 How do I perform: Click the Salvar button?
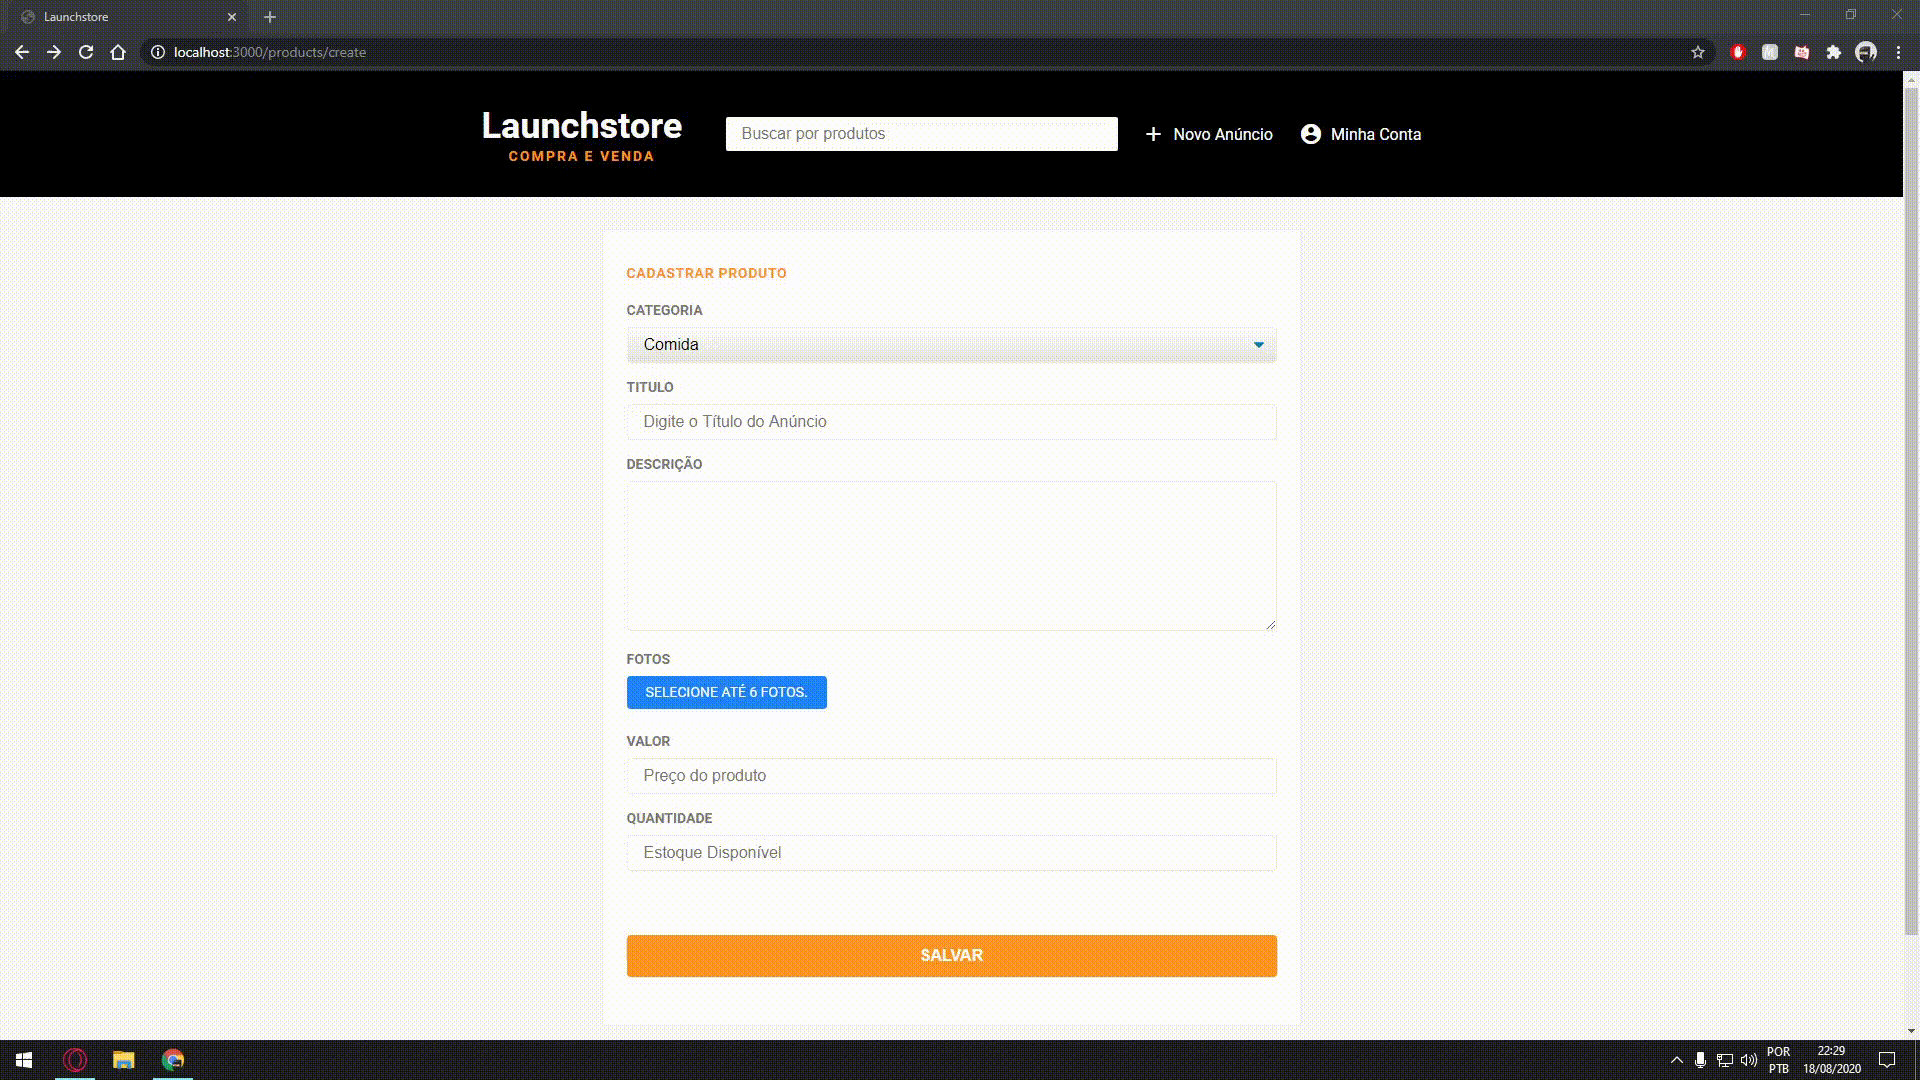951,956
